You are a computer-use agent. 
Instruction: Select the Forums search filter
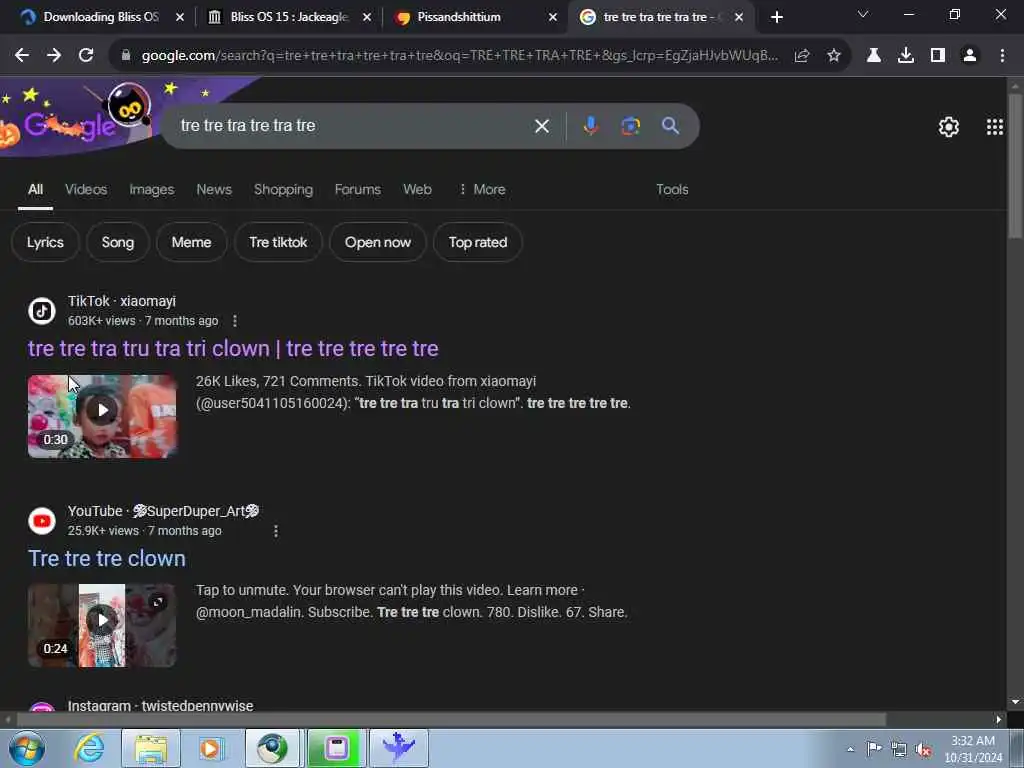click(357, 189)
